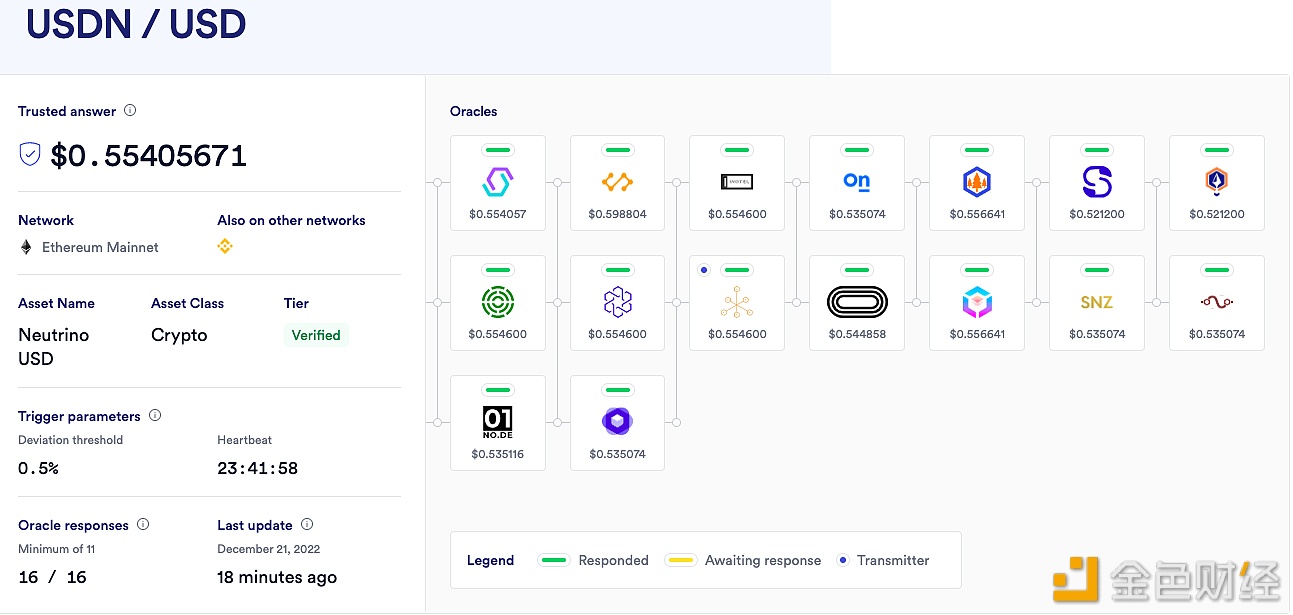Click the BNB Chain network icon
This screenshot has width=1293, height=615.
coord(225,246)
